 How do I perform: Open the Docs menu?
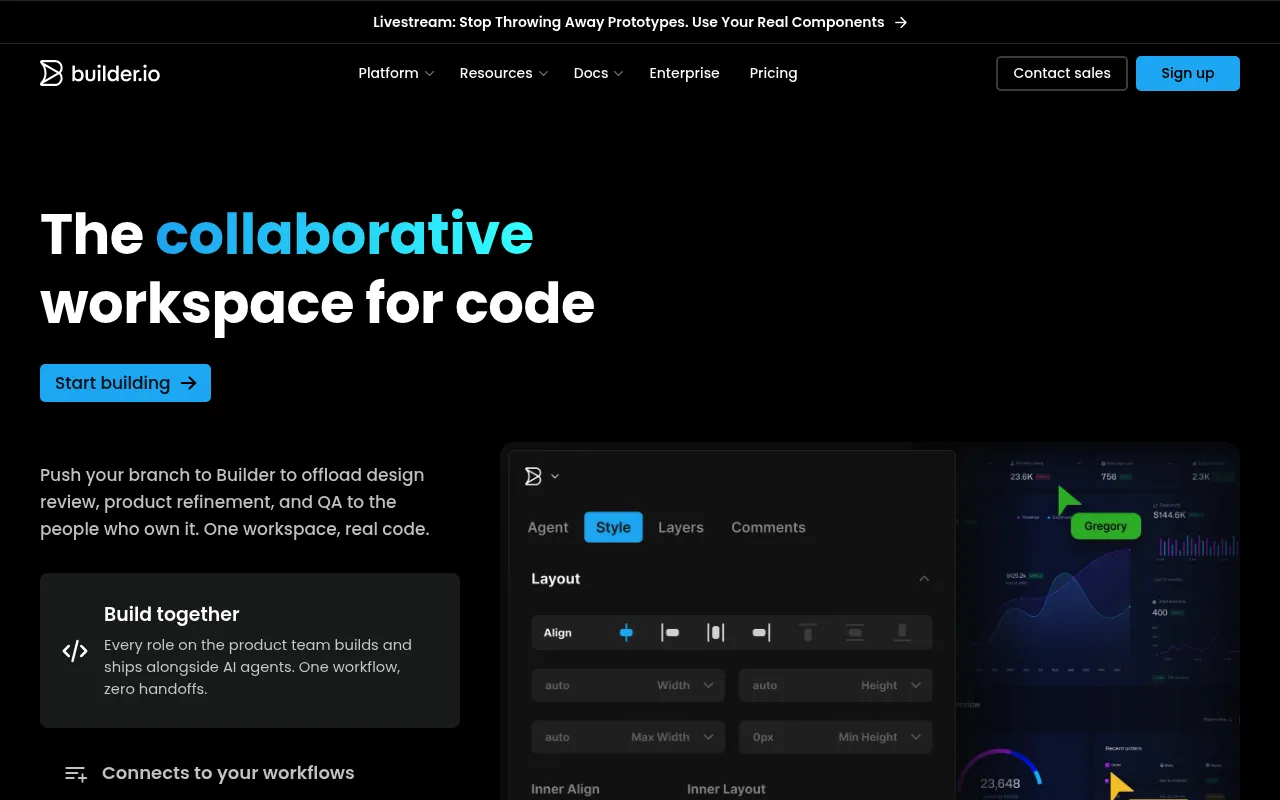point(598,73)
